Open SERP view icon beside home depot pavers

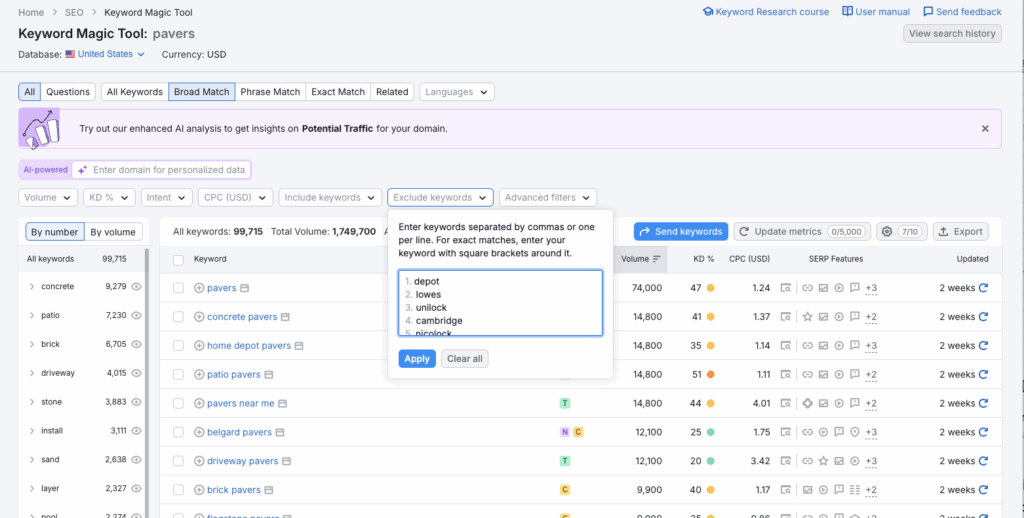click(x=299, y=346)
